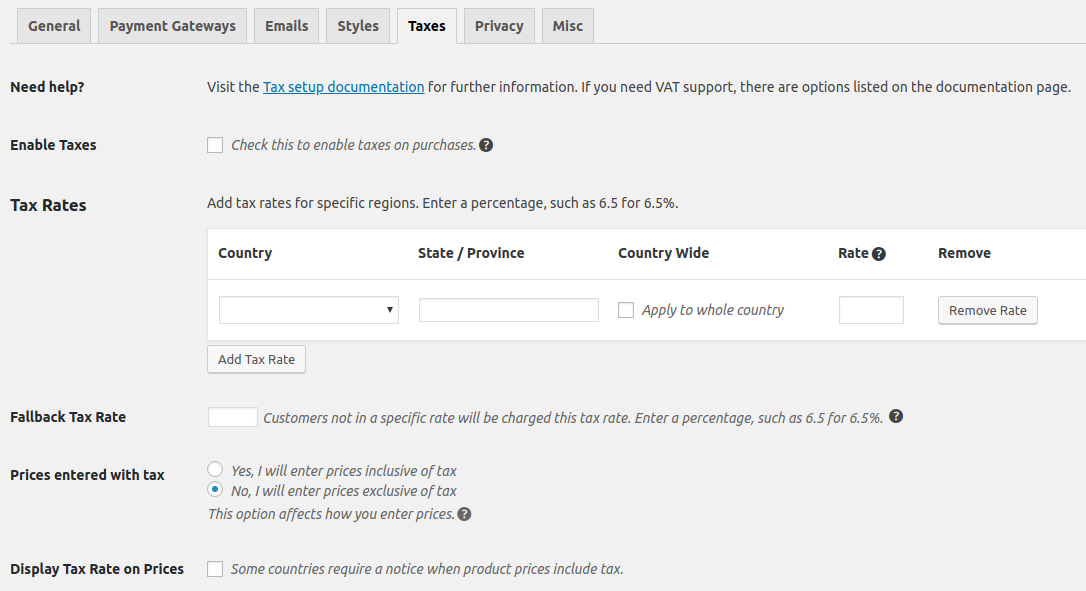Select prices inclusive of tax option
The width and height of the screenshot is (1086, 591).
[x=215, y=468]
